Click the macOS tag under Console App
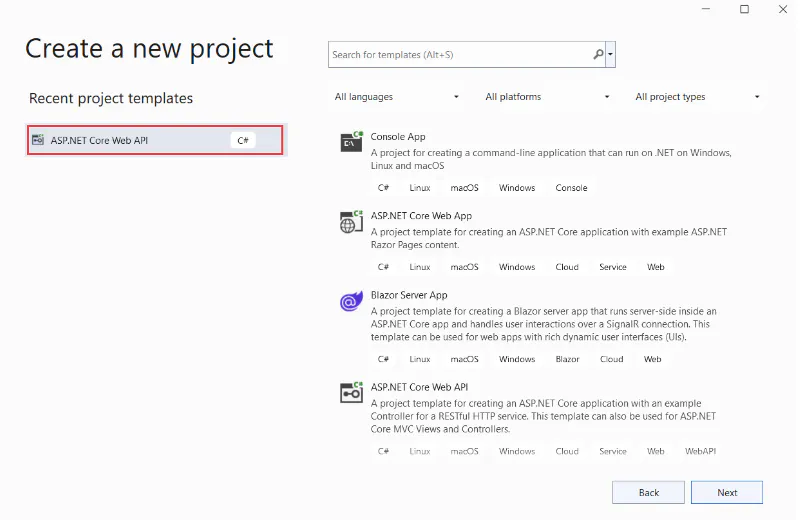 click(x=464, y=188)
